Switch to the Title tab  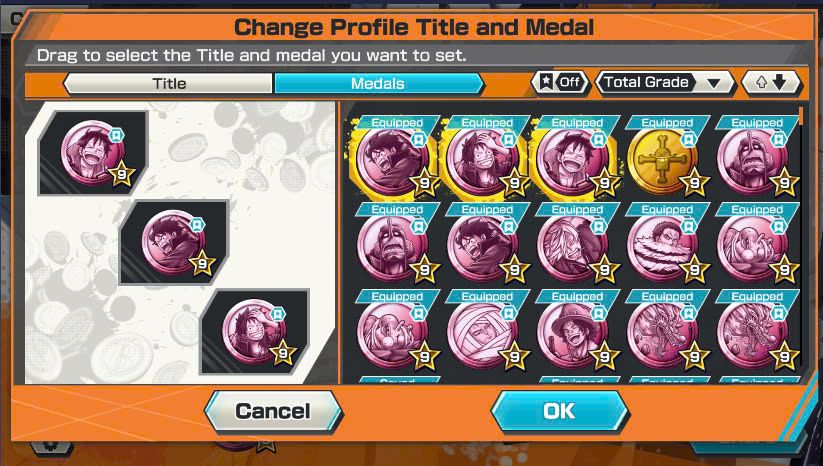[168, 83]
